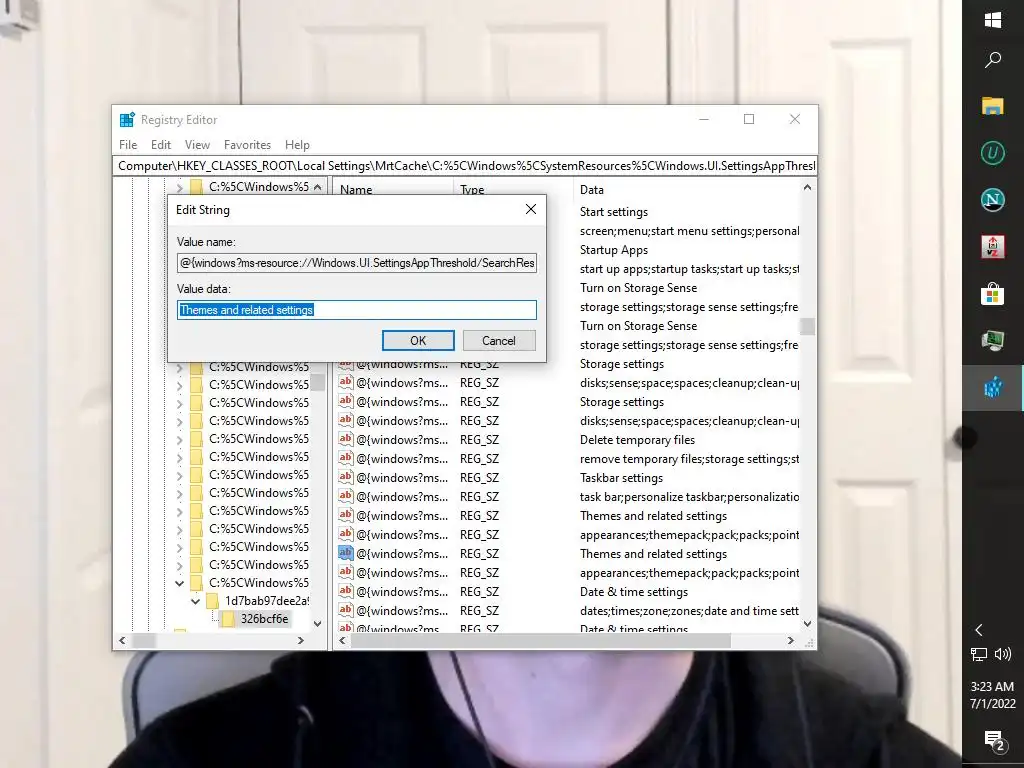Image resolution: width=1024 pixels, height=768 pixels.
Task: Open volume control tray icon
Action: point(1002,654)
